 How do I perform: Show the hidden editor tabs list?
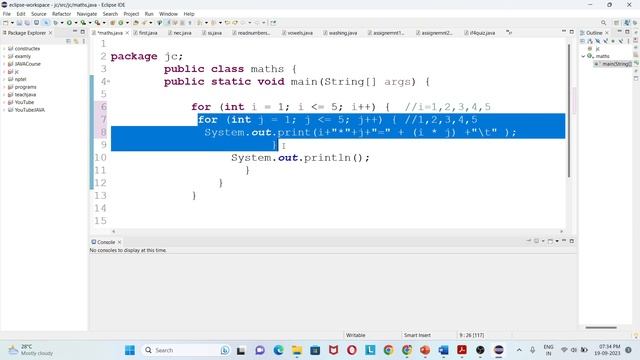tap(509, 33)
